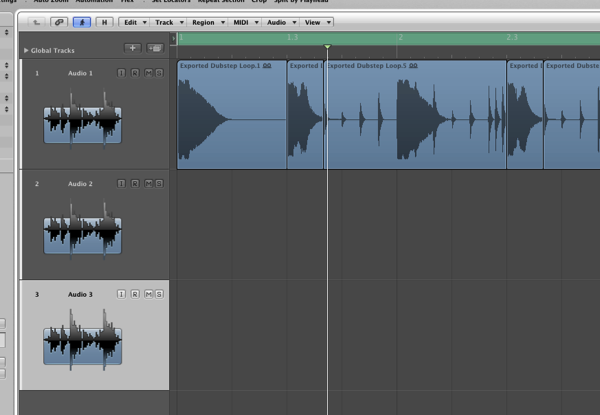600x415 pixels.
Task: Record-enable R button on Audio 2
Action: (x=135, y=184)
